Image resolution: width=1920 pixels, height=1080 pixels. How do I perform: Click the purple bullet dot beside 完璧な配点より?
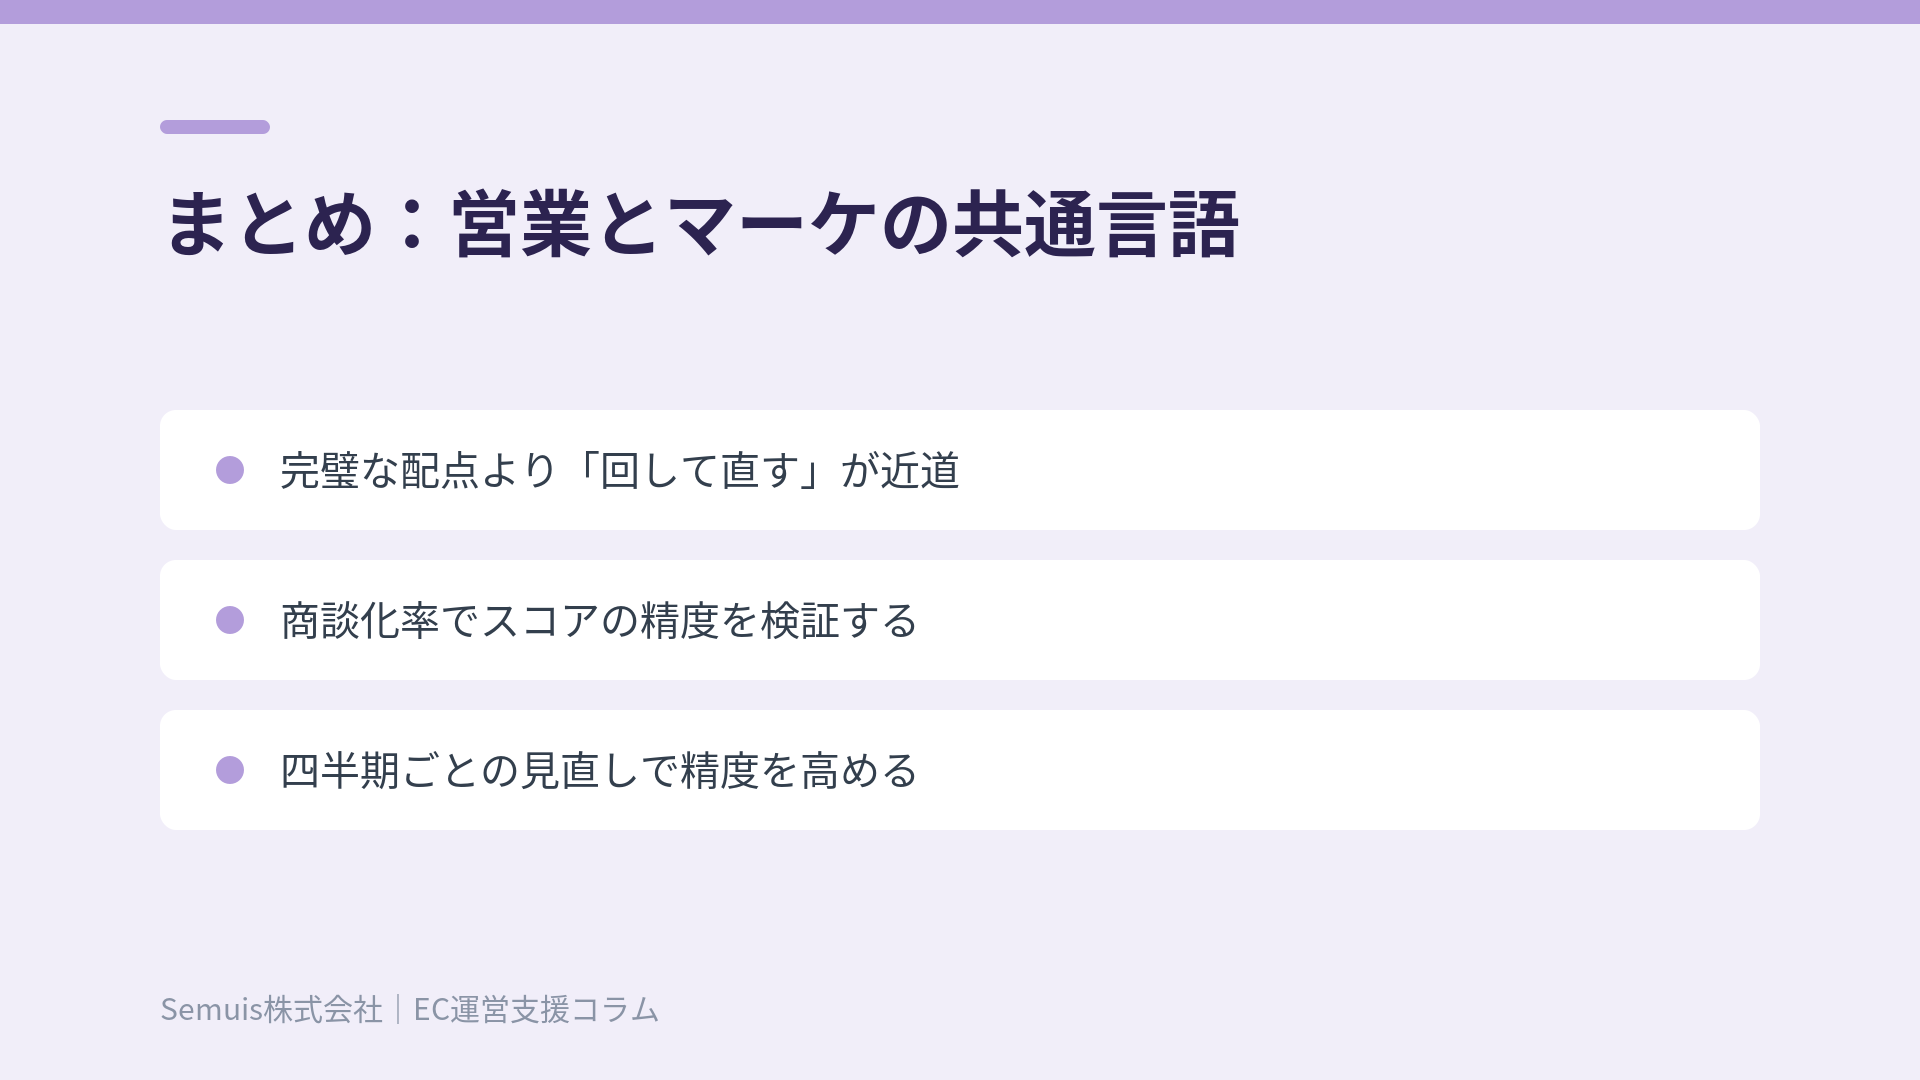230,470
